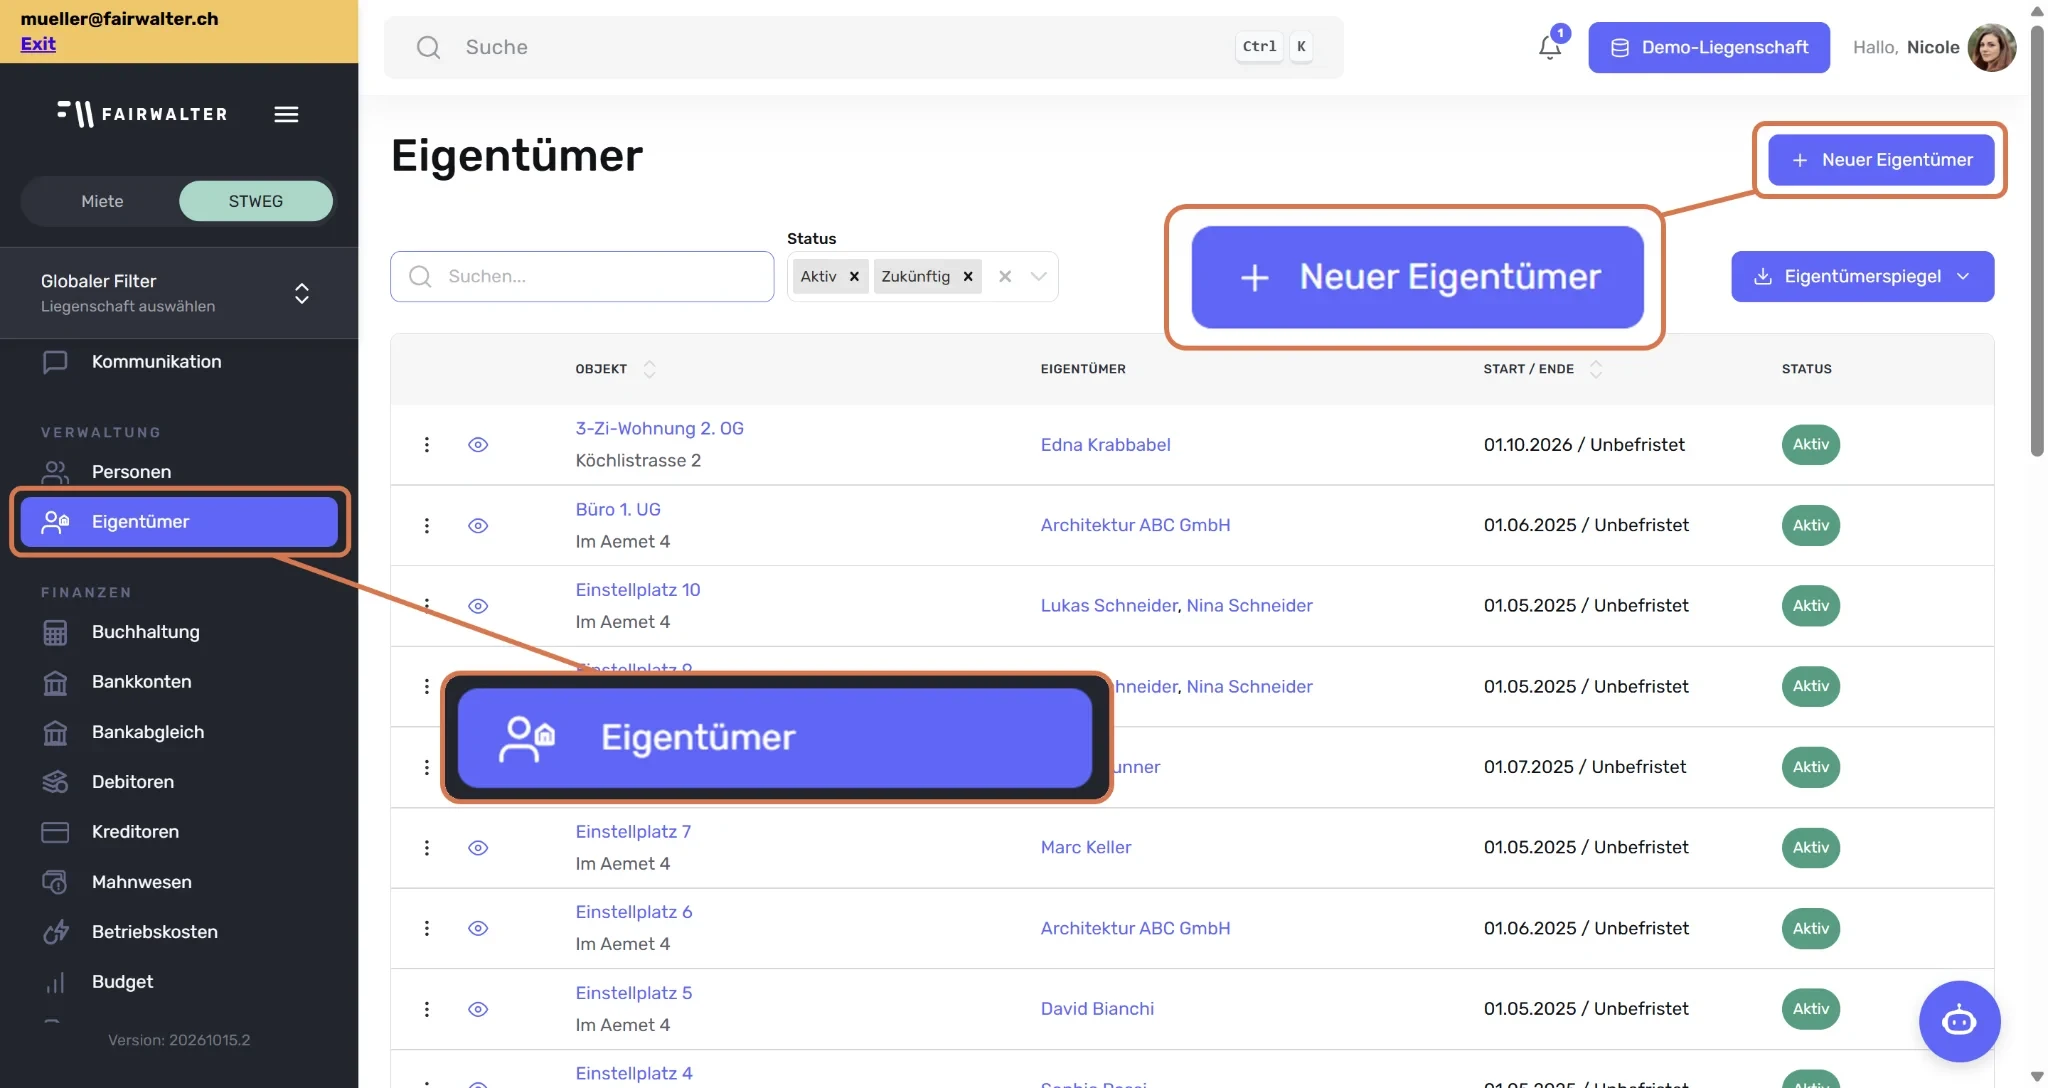Clear all status filters
The image size is (2048, 1088).
[1005, 277]
